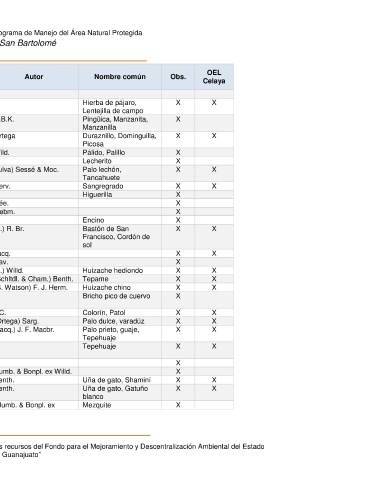The height and width of the screenshot is (480, 370).
Task: Click the Obs. column header
Action: (178, 77)
